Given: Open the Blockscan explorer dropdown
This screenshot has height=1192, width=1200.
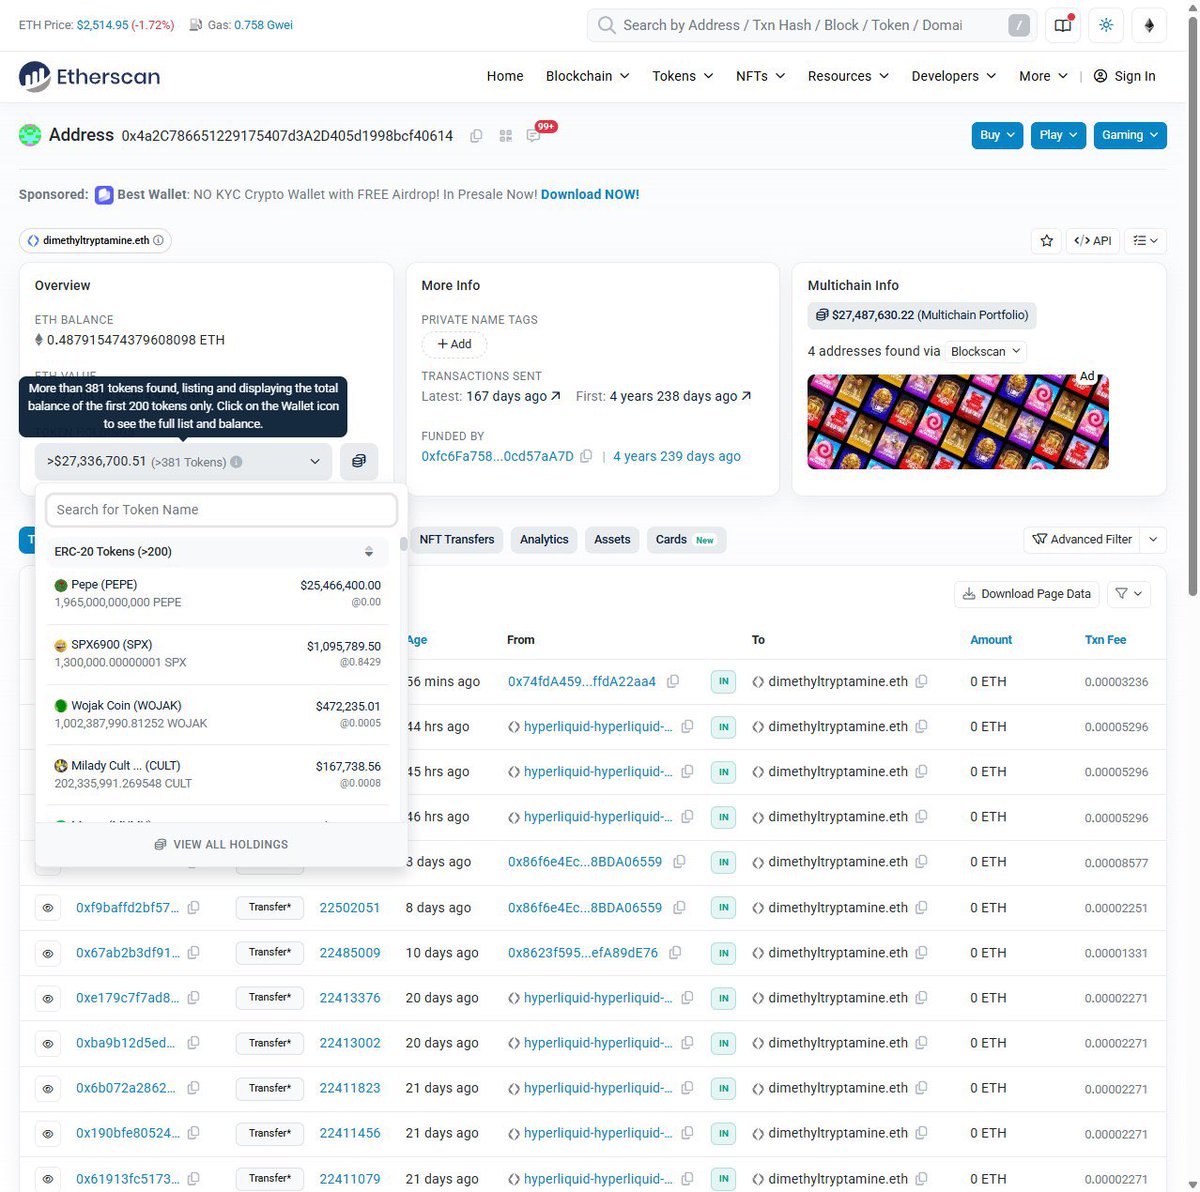Looking at the screenshot, I should (x=986, y=352).
